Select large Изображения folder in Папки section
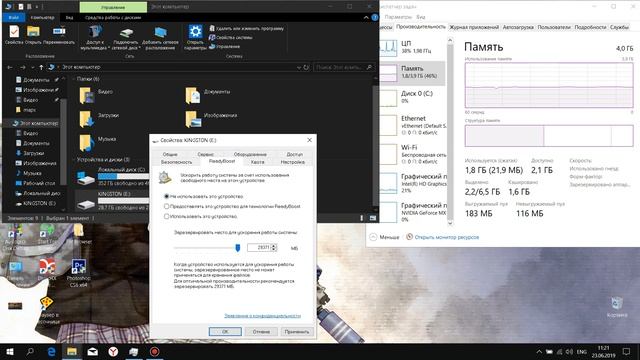 (x=211, y=118)
